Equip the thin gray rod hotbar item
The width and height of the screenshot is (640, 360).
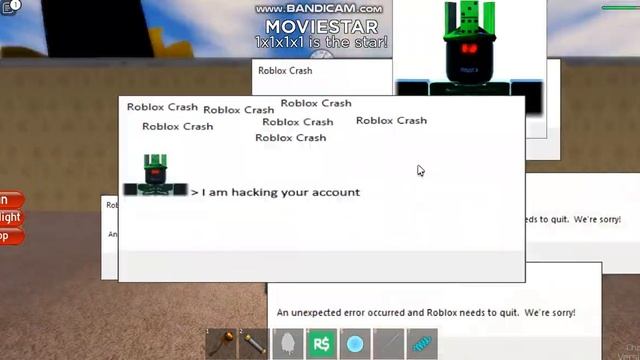[389, 344]
